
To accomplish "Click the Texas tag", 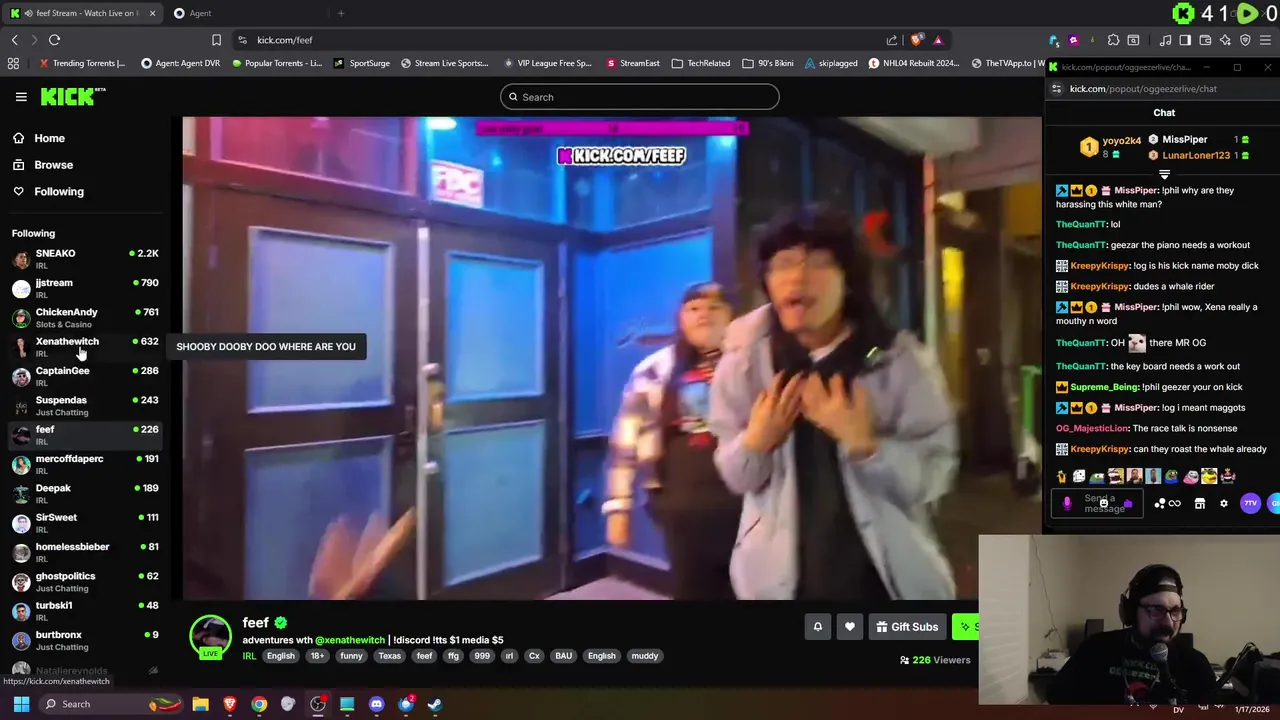I will (x=389, y=656).
